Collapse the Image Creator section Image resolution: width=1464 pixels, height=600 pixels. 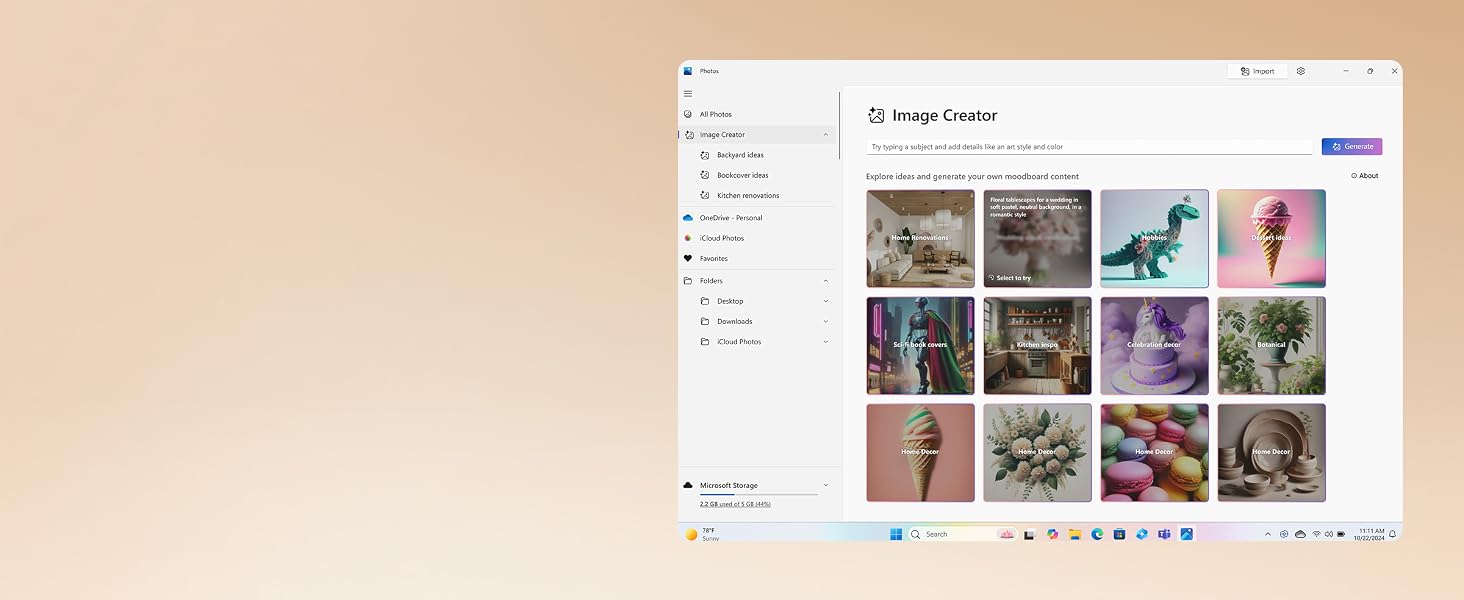826,134
